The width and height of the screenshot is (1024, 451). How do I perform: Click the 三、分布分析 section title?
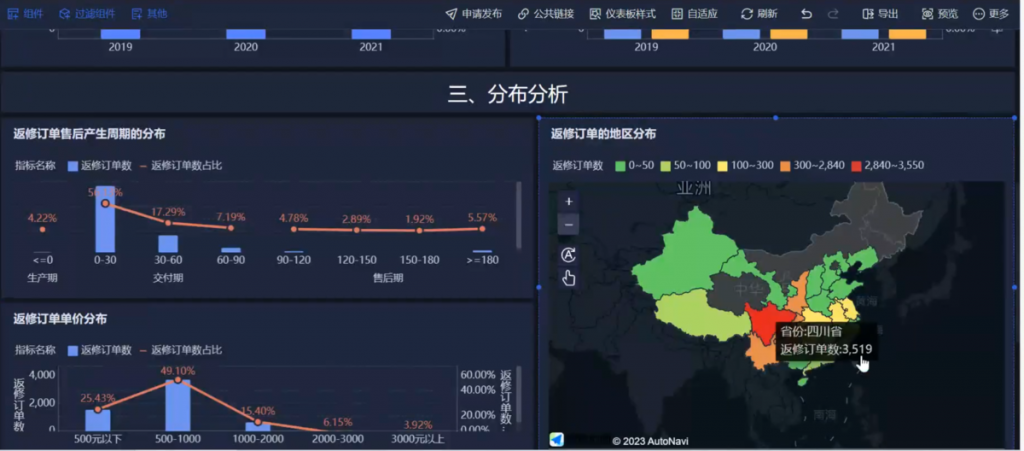507,95
